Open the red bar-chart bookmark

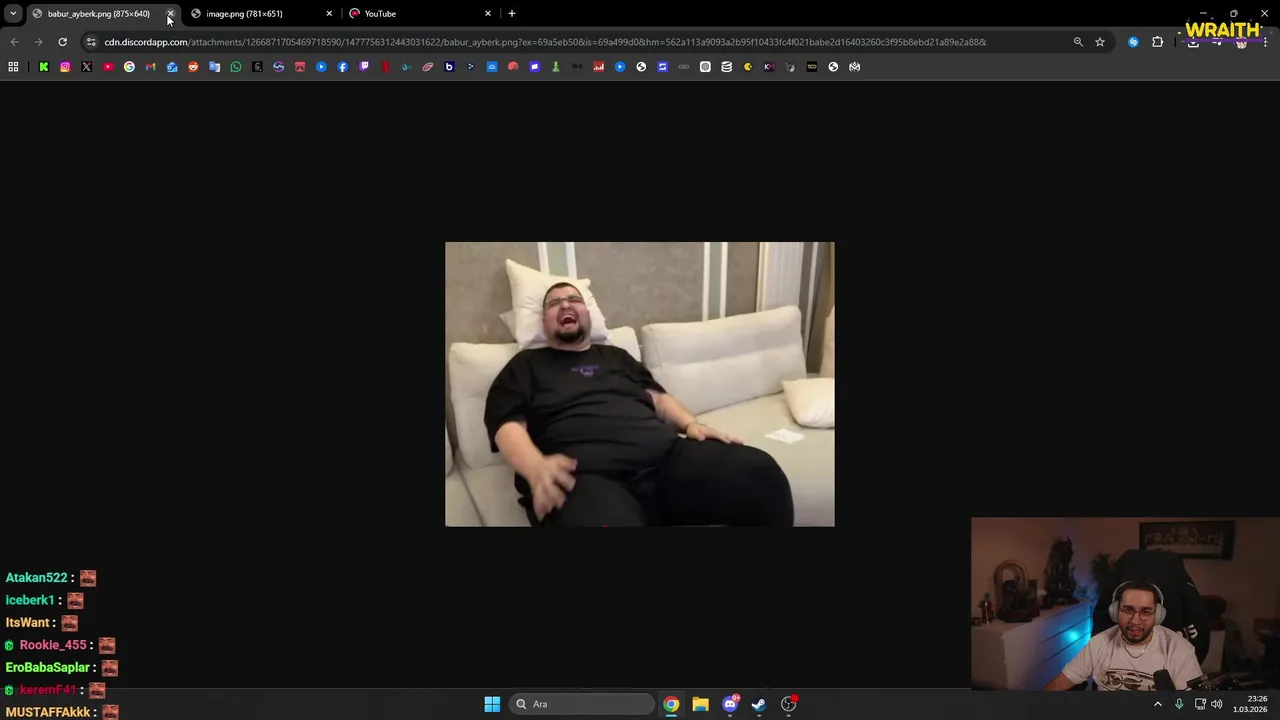coord(598,67)
